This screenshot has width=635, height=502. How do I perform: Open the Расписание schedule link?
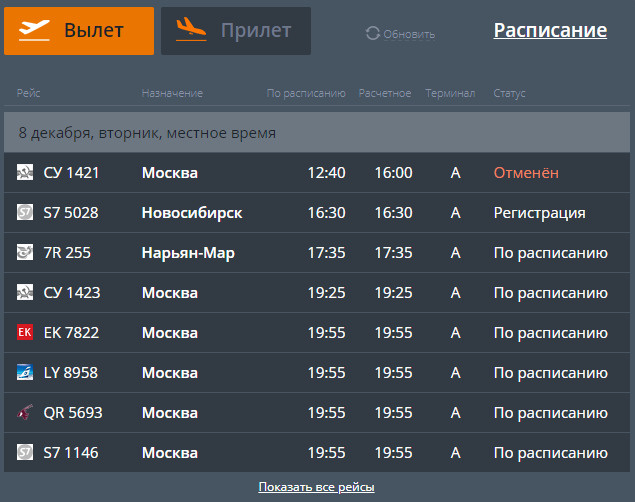550,30
